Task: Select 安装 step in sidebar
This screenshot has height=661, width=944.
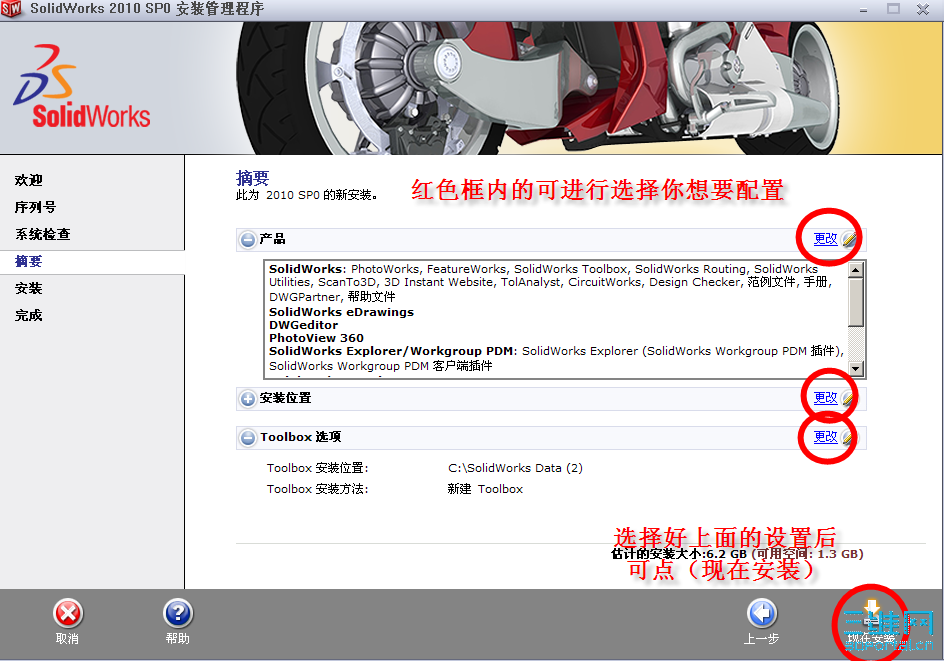Action: [x=29, y=288]
